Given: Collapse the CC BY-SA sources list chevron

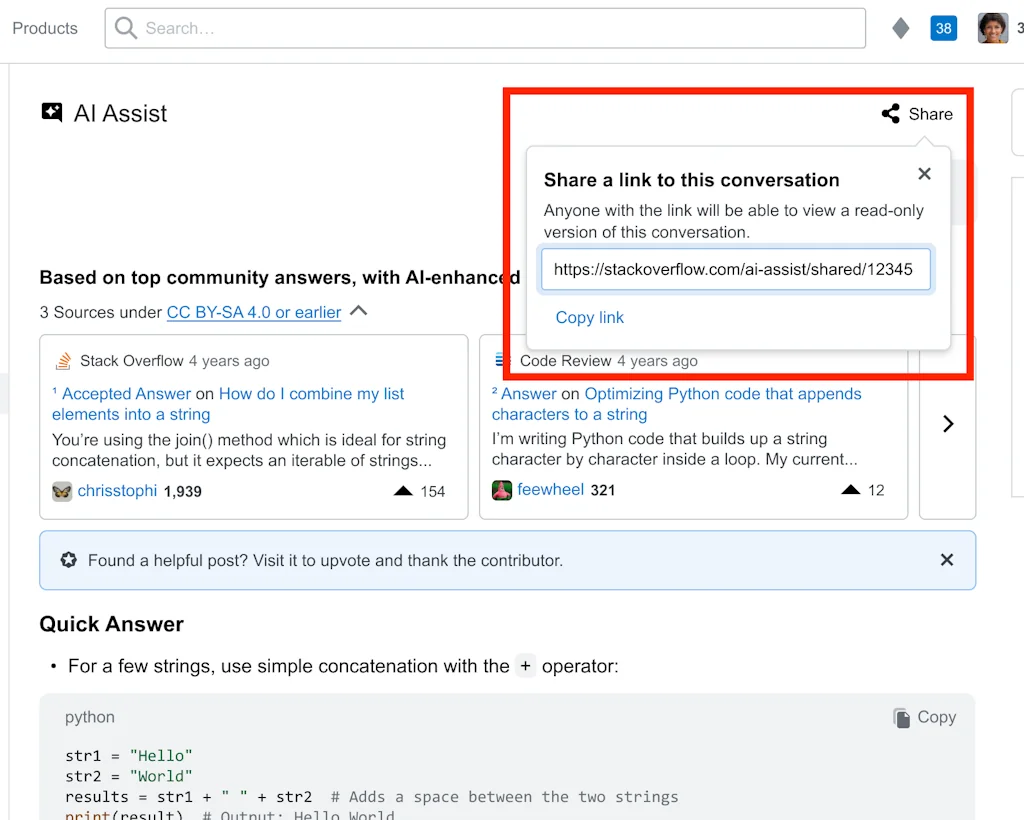Looking at the screenshot, I should coord(358,311).
